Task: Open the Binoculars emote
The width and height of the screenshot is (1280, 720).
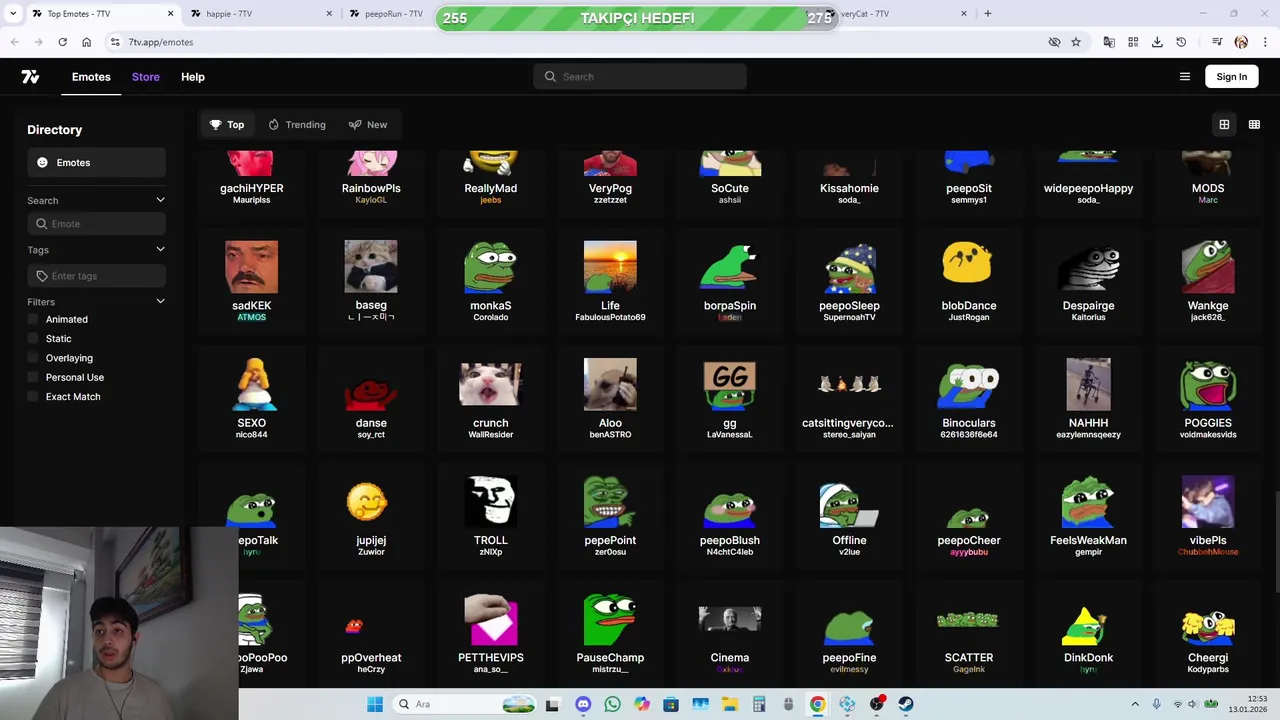Action: coord(968,398)
